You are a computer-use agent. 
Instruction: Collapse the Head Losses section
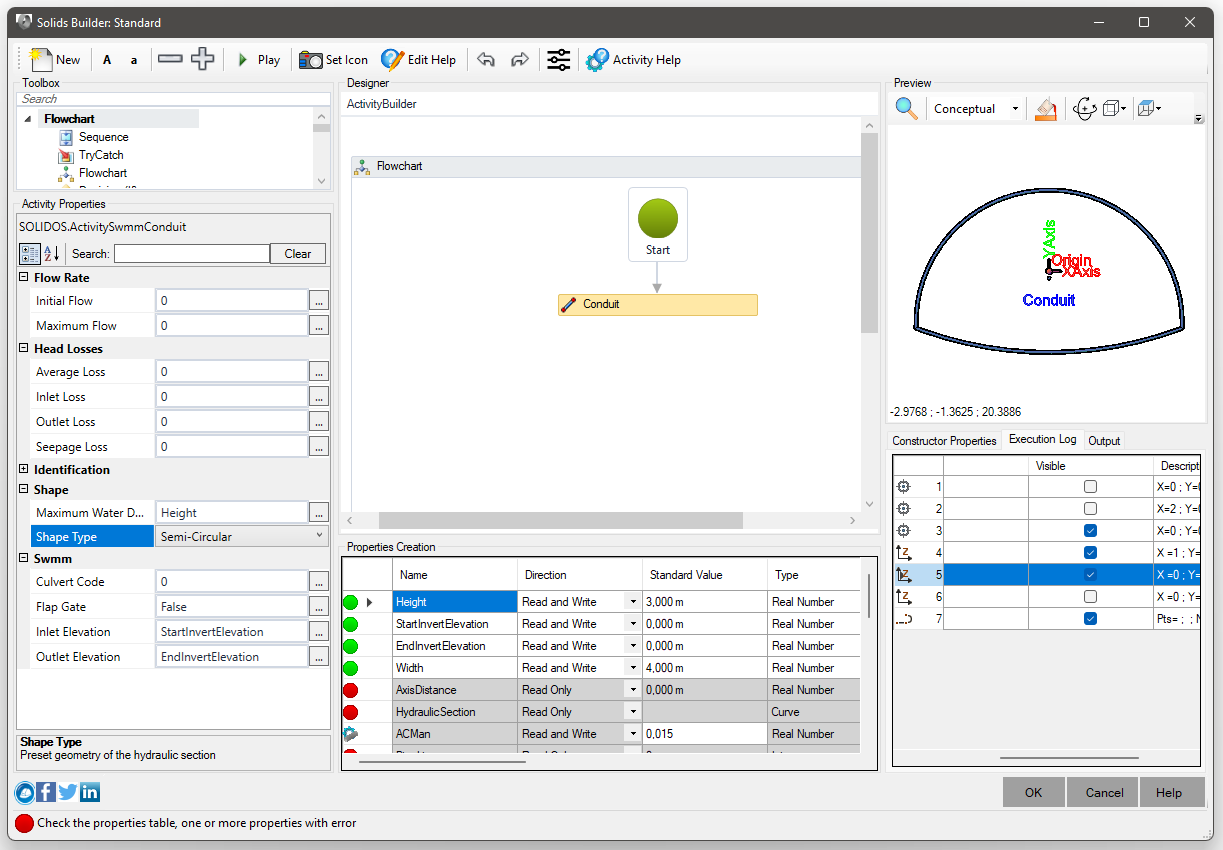24,349
